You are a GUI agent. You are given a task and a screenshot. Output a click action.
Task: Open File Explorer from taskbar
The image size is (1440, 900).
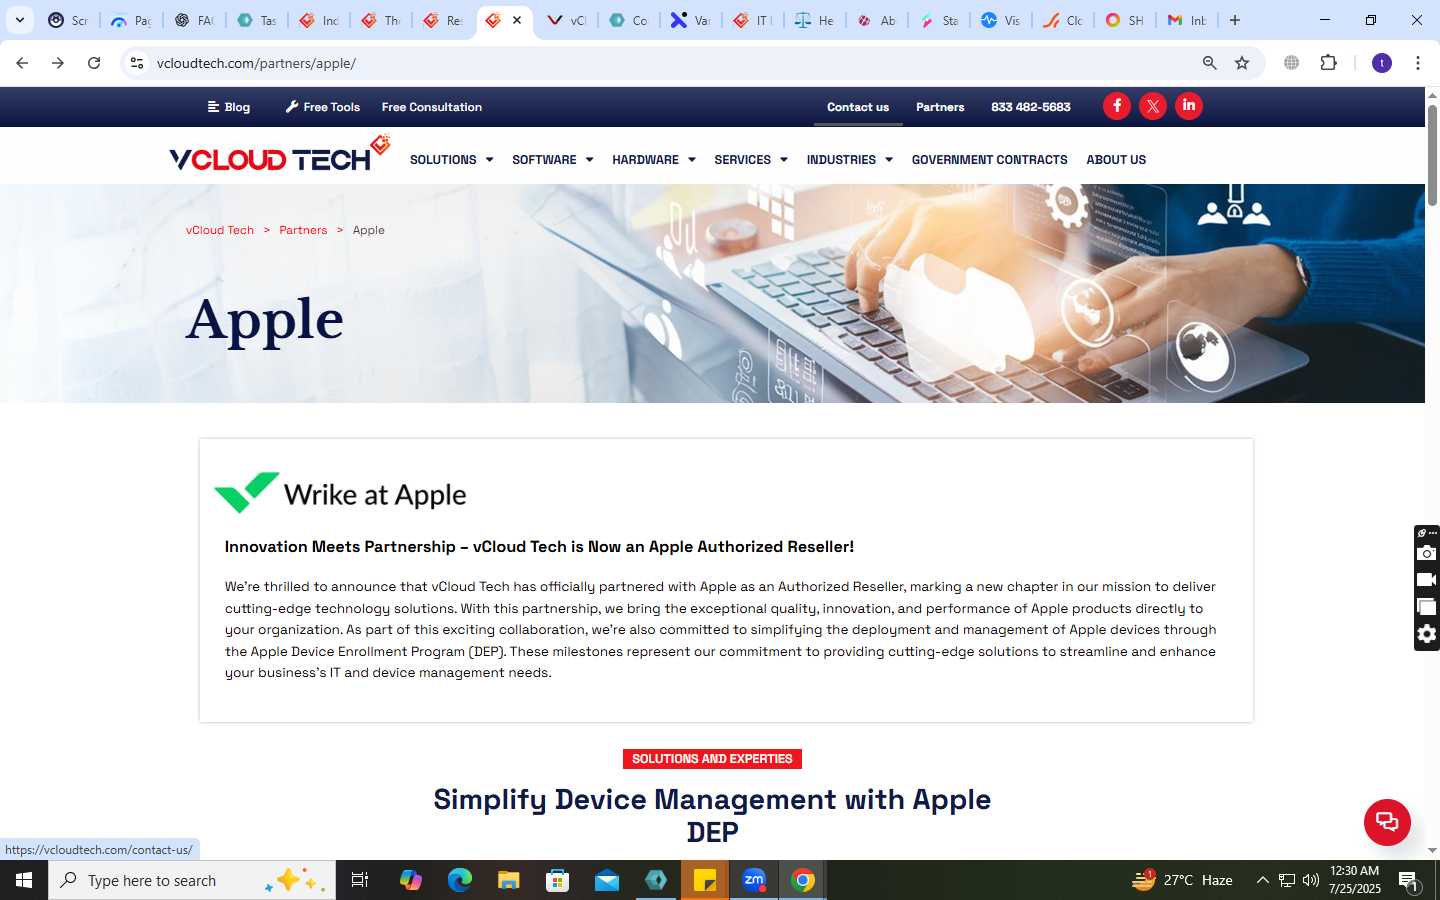pyautogui.click(x=509, y=880)
